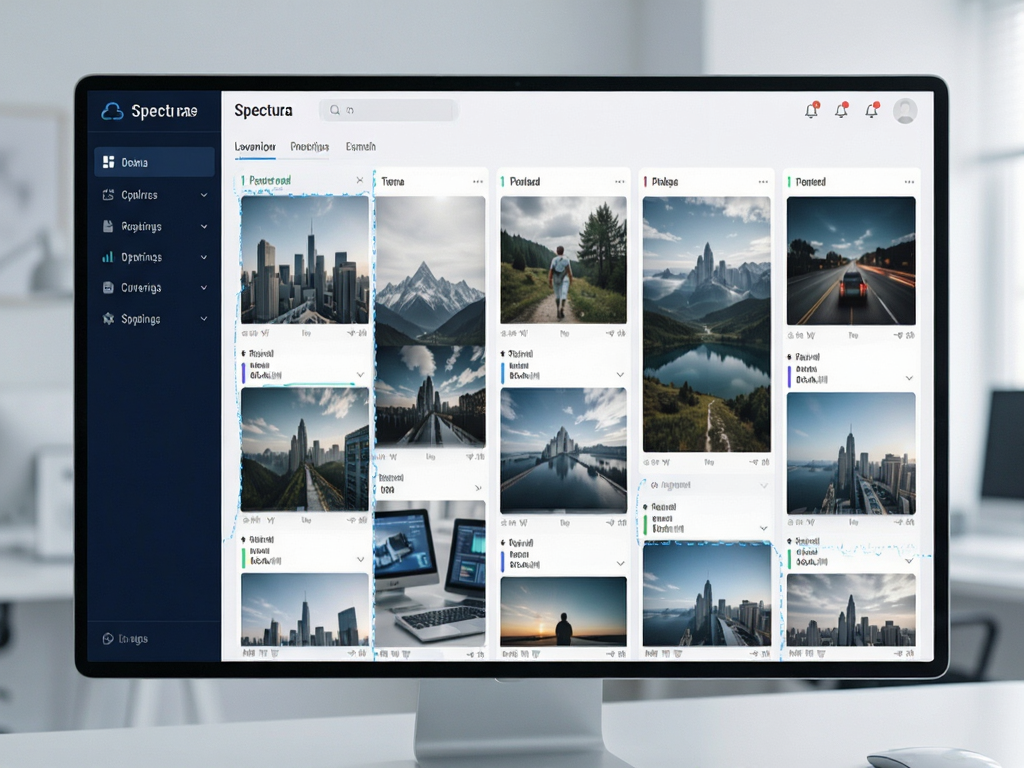
Task: Open the car on highway photo
Action: pyautogui.click(x=851, y=261)
